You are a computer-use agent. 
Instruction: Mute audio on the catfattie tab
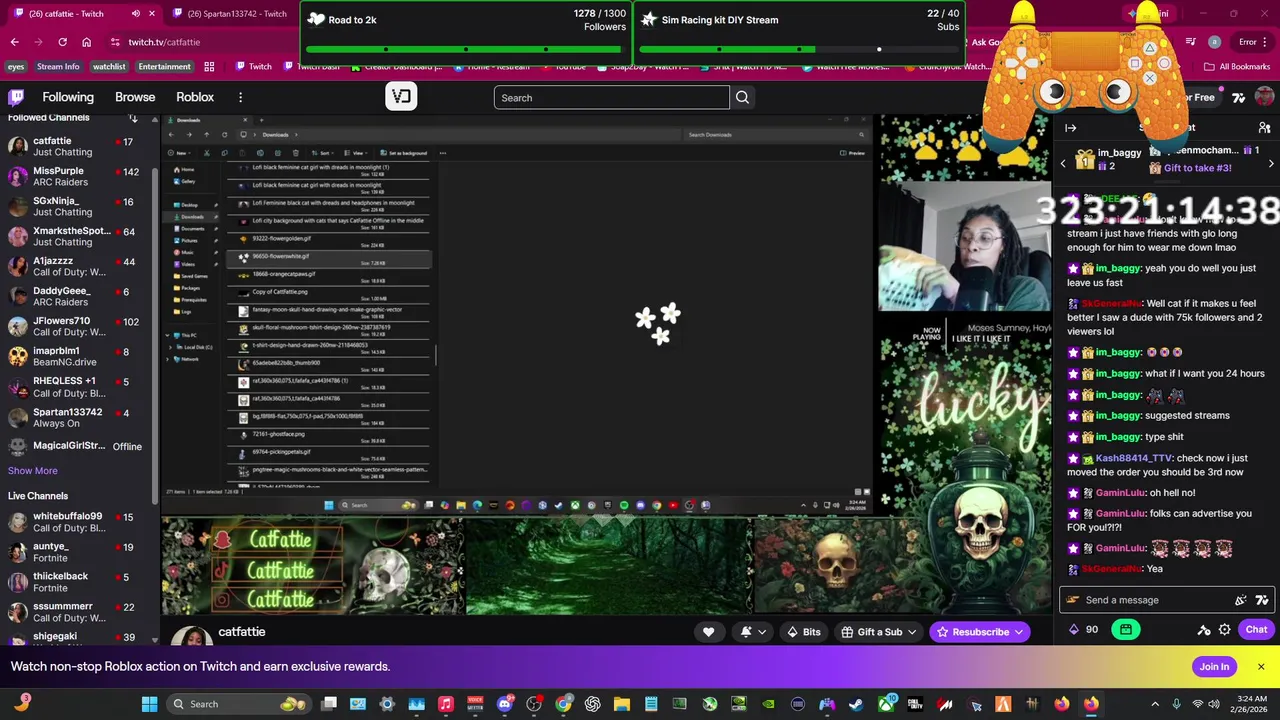pos(136,14)
